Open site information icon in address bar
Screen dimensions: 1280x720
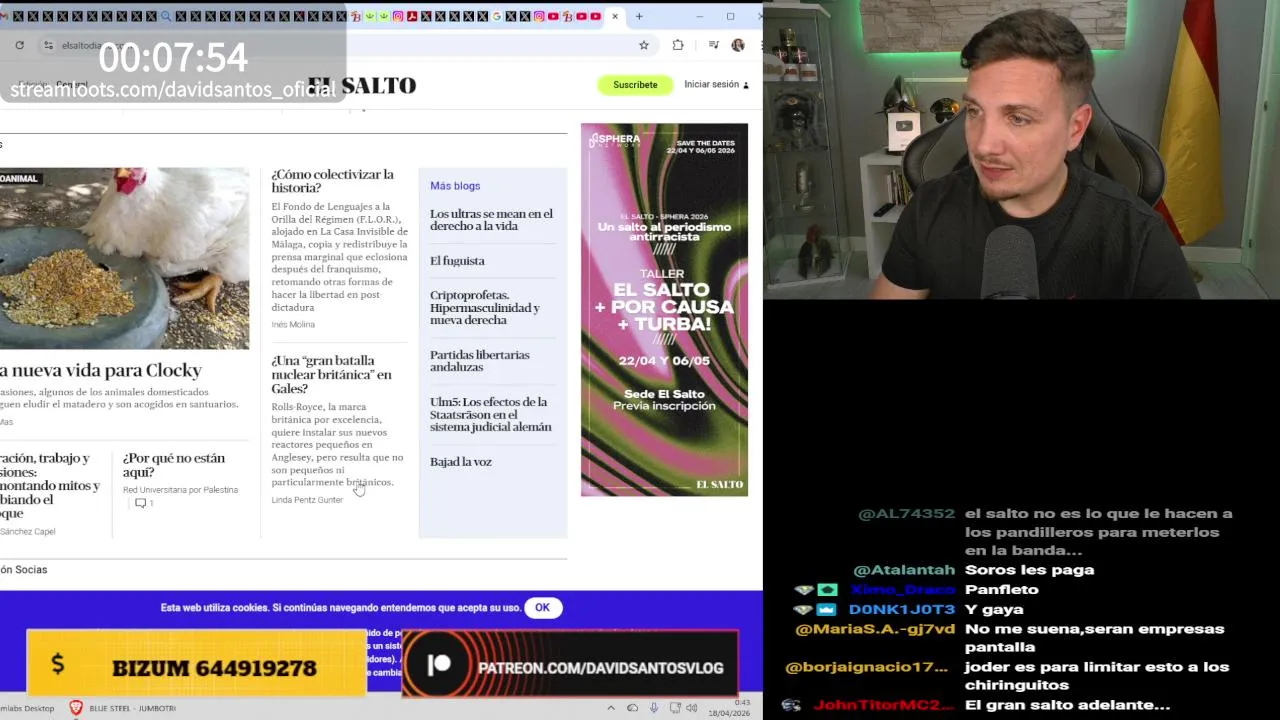(x=48, y=45)
